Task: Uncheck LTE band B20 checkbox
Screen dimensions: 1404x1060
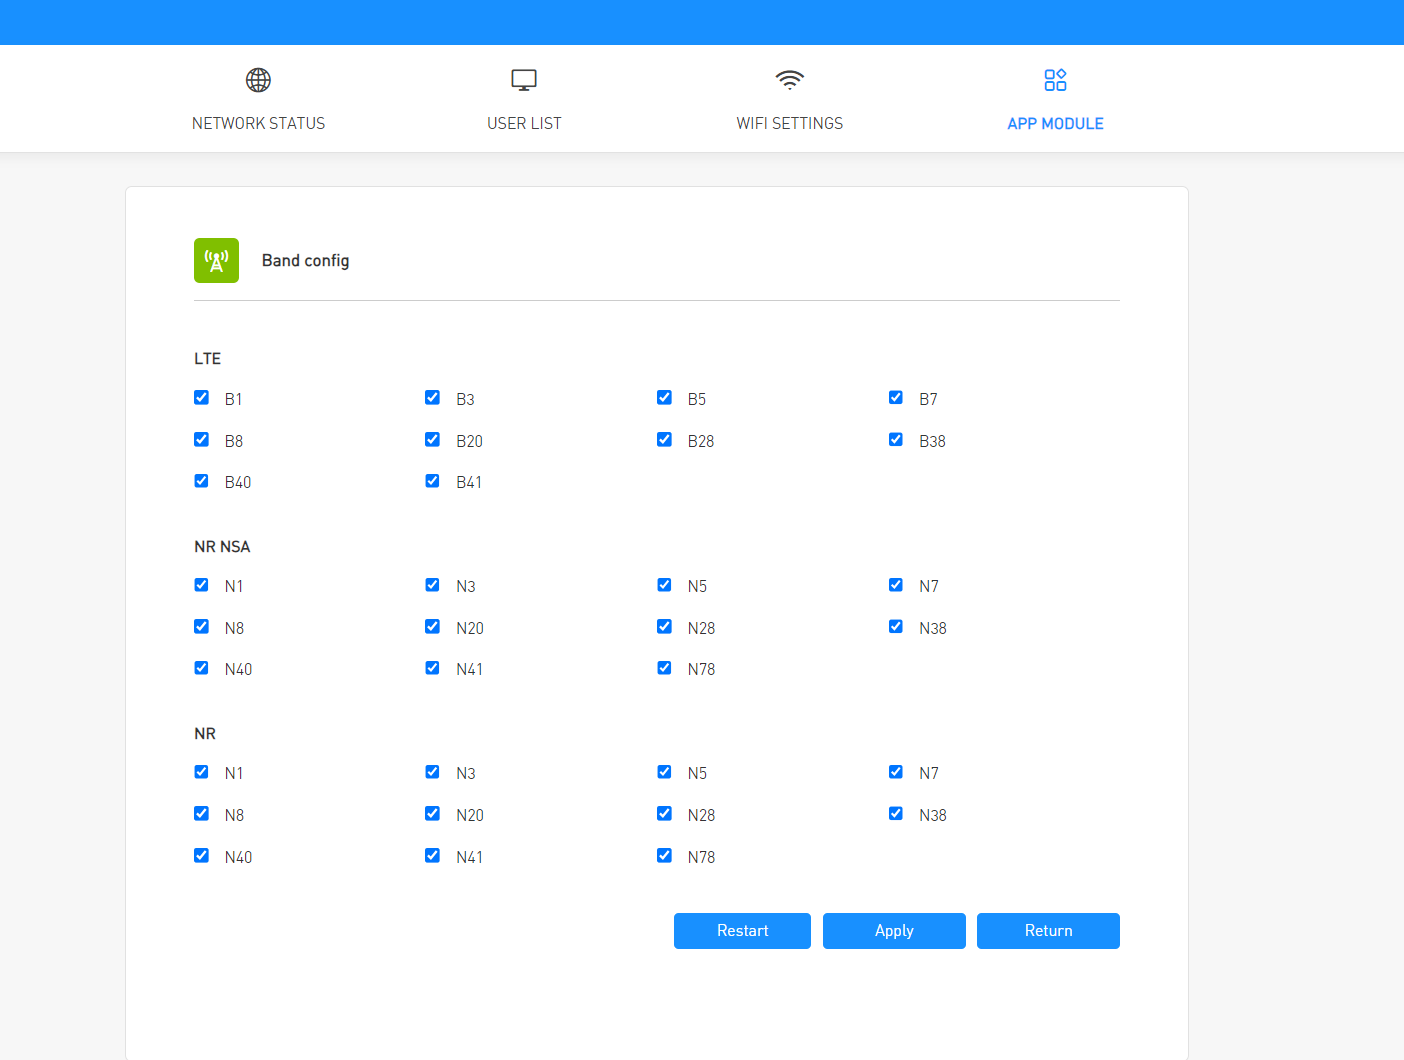Action: click(x=432, y=439)
